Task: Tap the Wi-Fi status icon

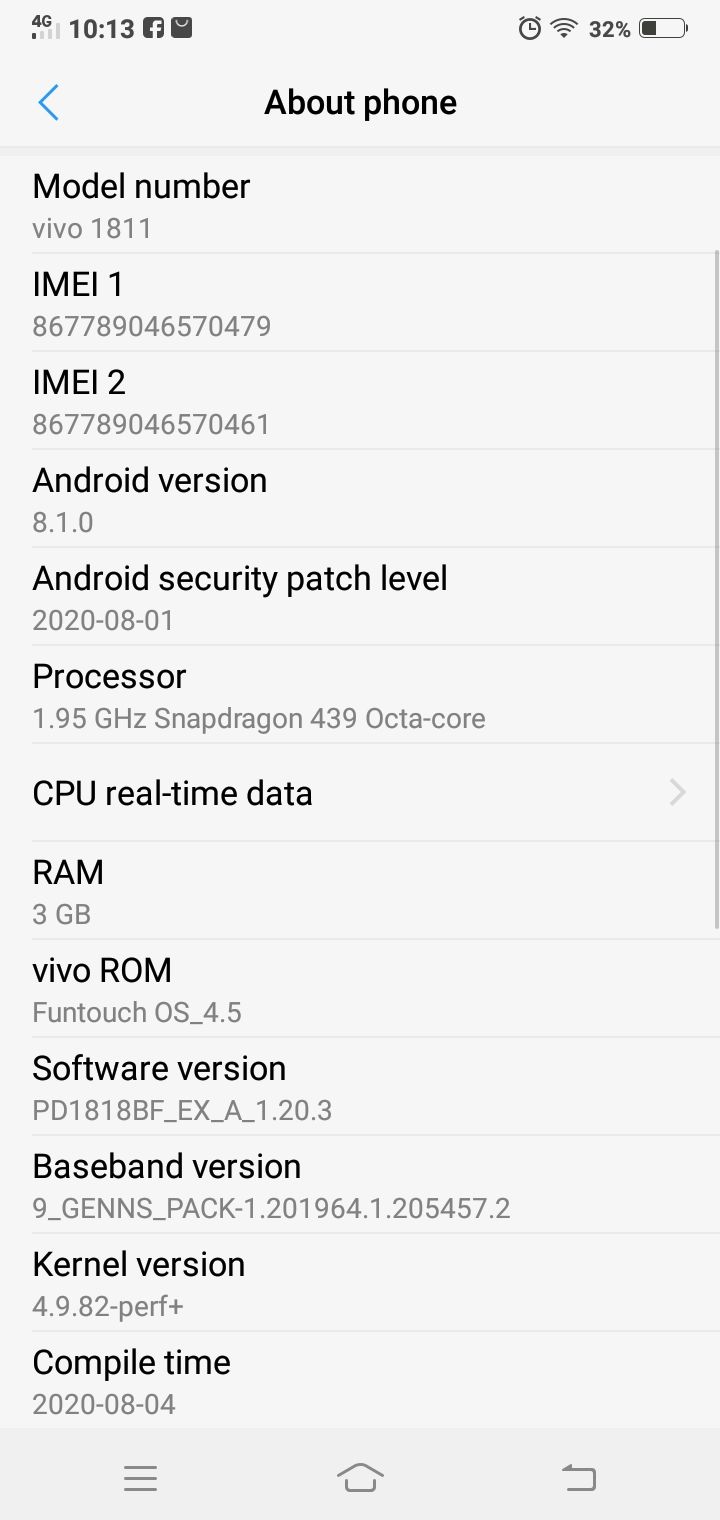Action: (x=565, y=29)
